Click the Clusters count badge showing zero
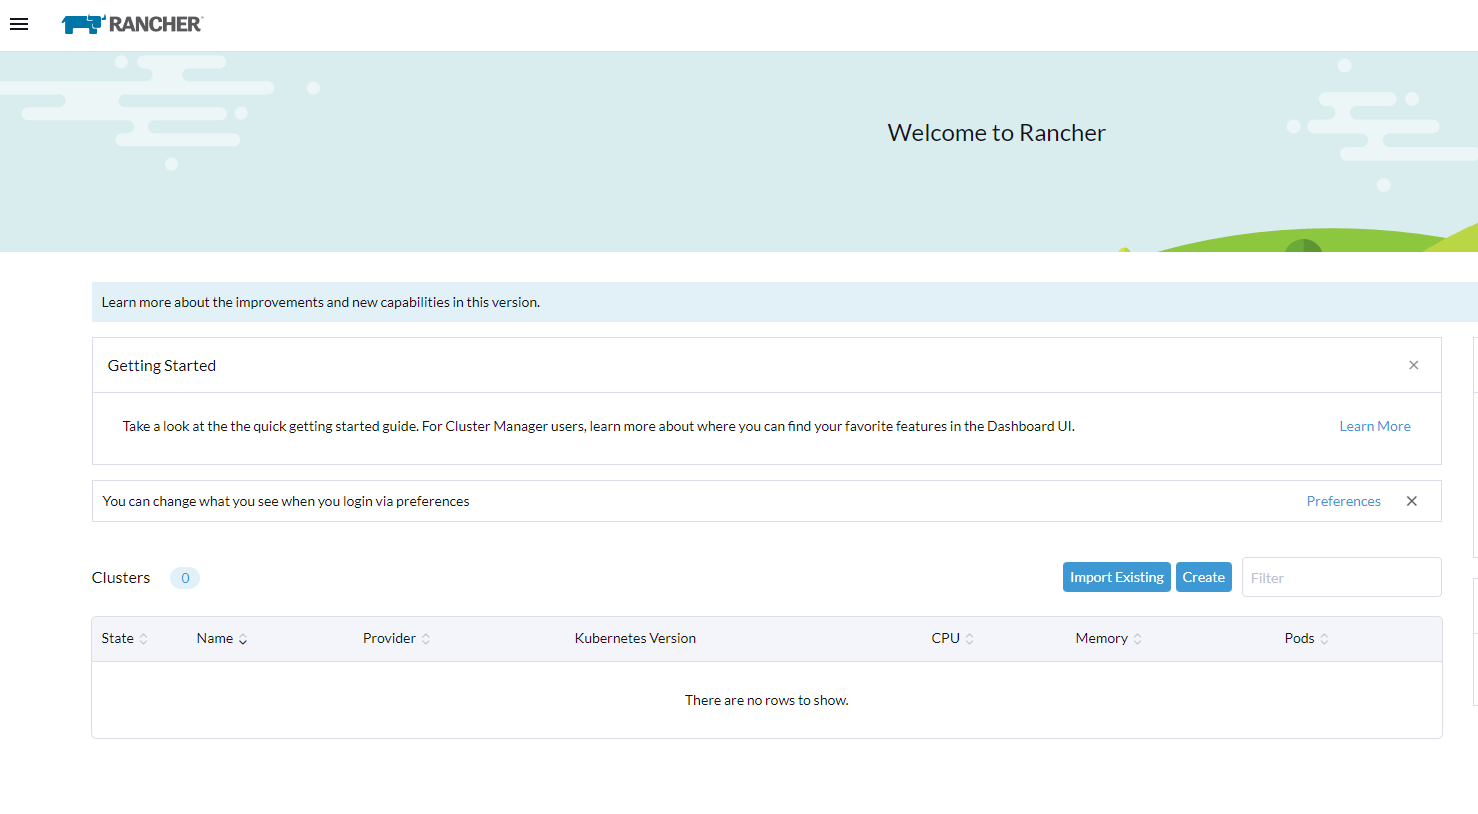 pos(184,578)
